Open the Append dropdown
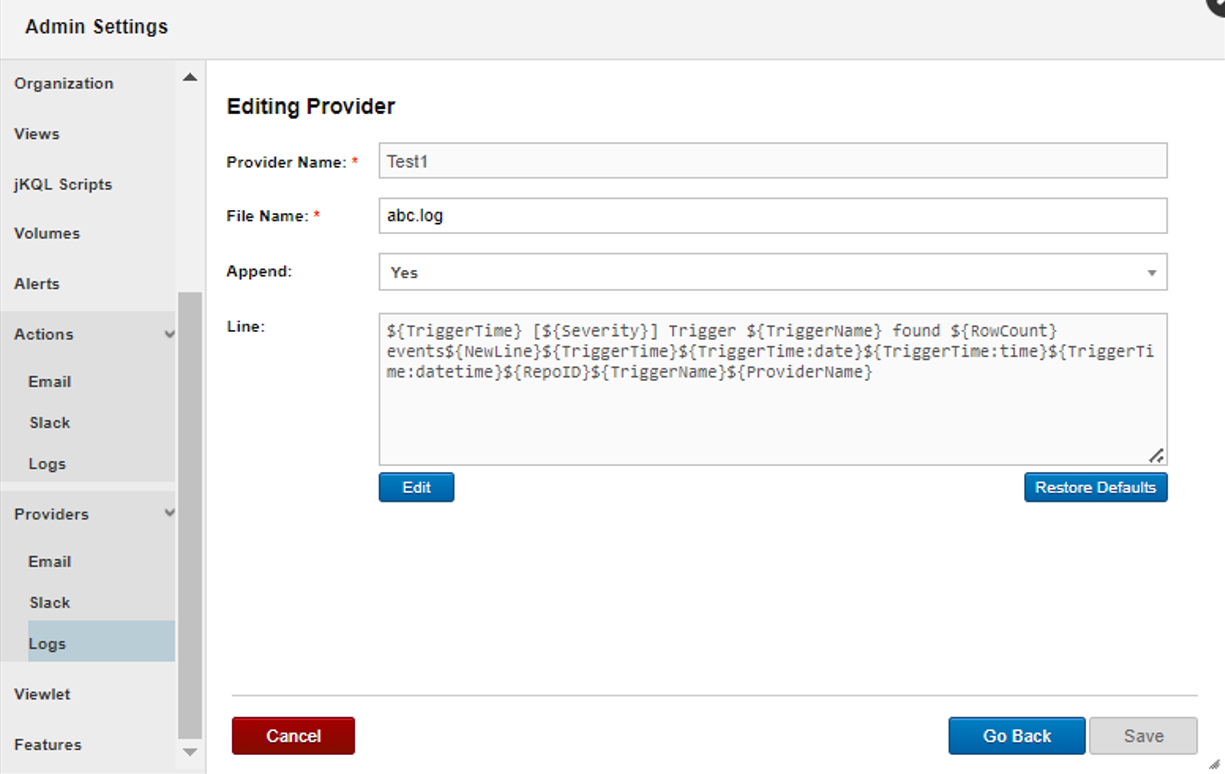Viewport: 1225px width, 774px height. [1156, 272]
